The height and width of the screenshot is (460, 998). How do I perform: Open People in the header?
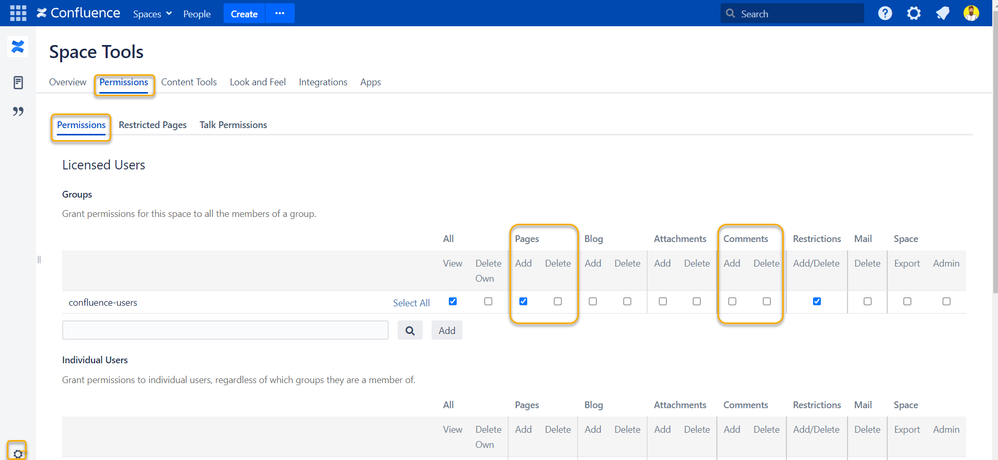click(197, 14)
